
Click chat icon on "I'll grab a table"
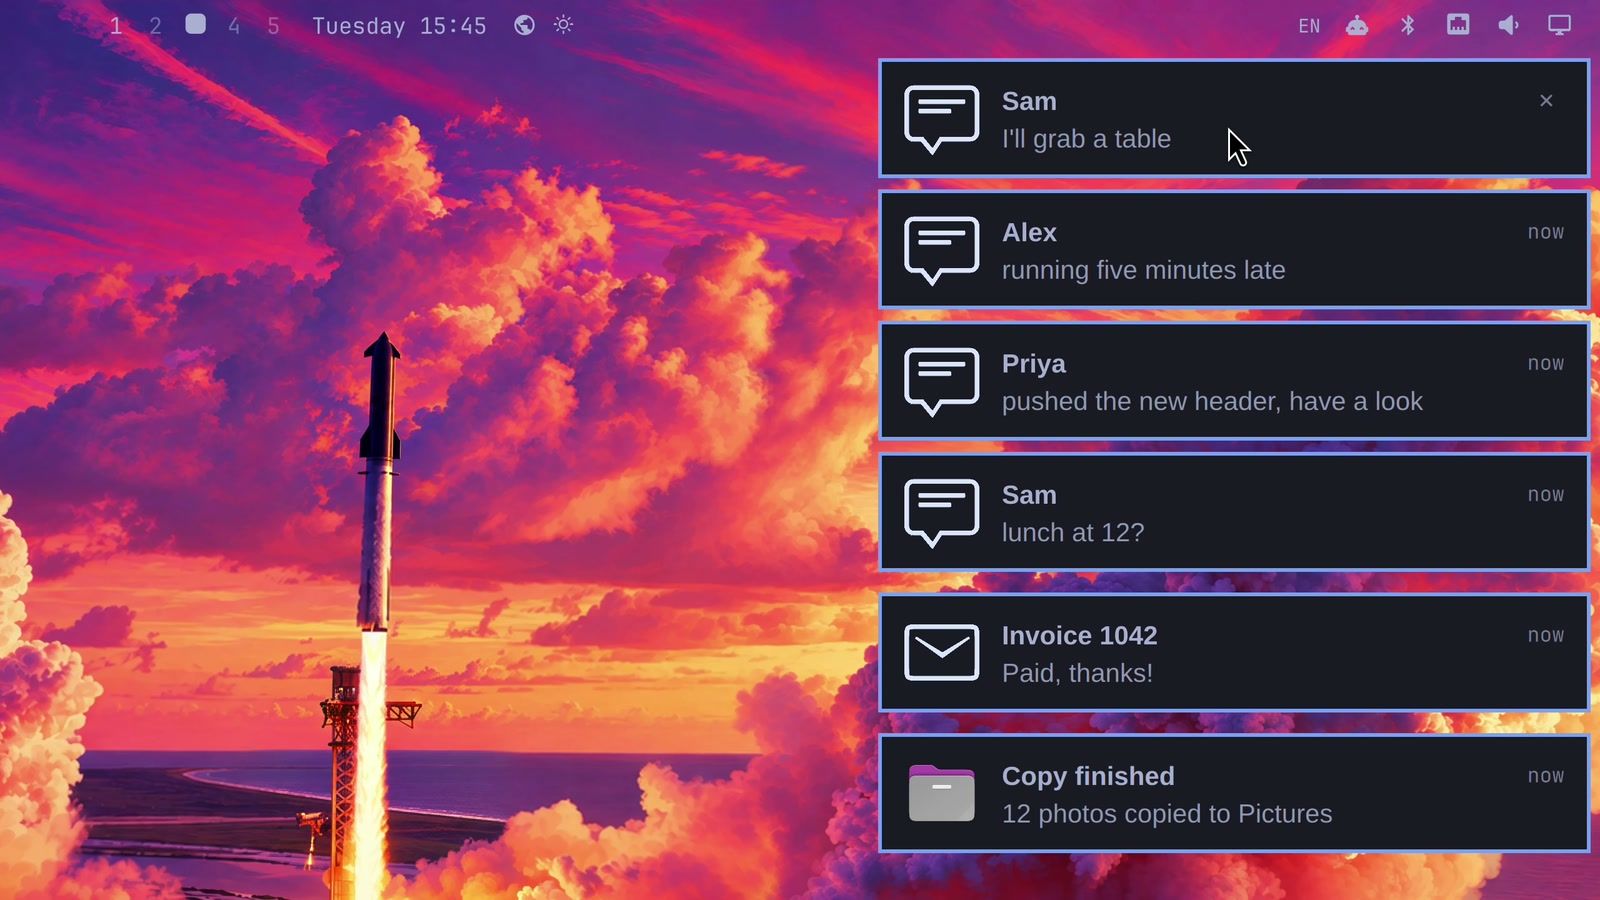941,119
